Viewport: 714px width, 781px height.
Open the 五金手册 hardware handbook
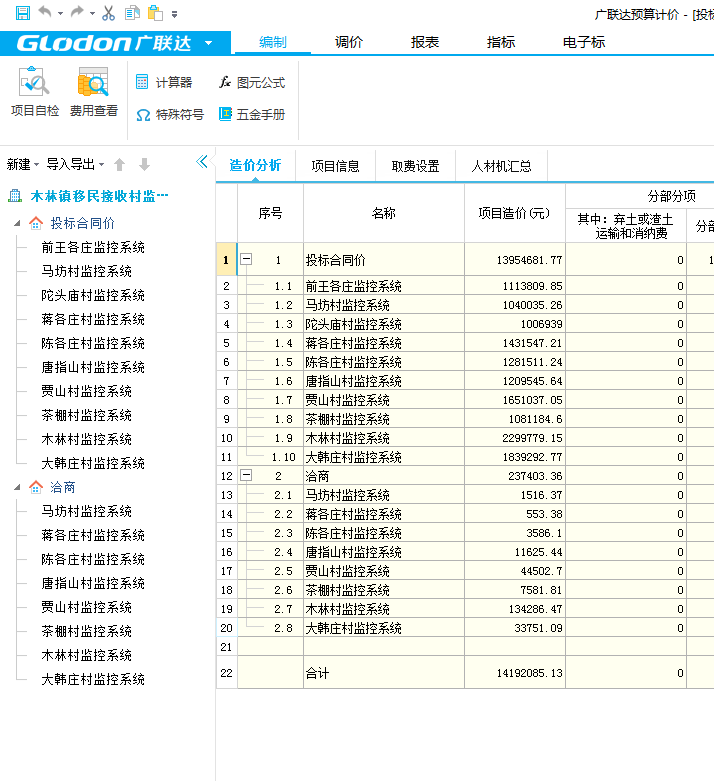click(x=252, y=115)
